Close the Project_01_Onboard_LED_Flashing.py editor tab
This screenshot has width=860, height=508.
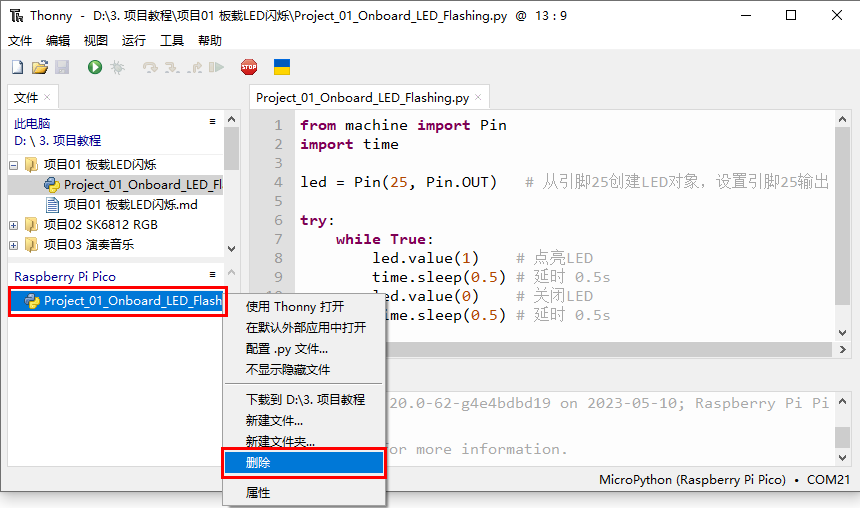tap(478, 97)
